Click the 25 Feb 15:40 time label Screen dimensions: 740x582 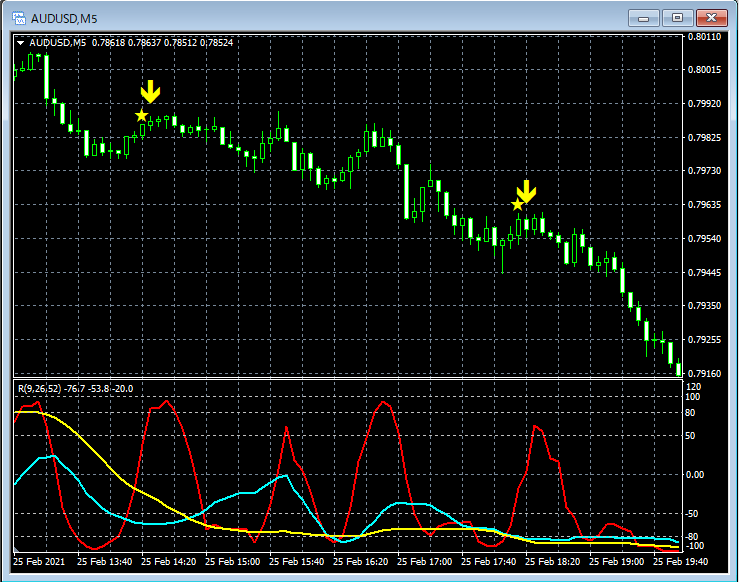(296, 562)
